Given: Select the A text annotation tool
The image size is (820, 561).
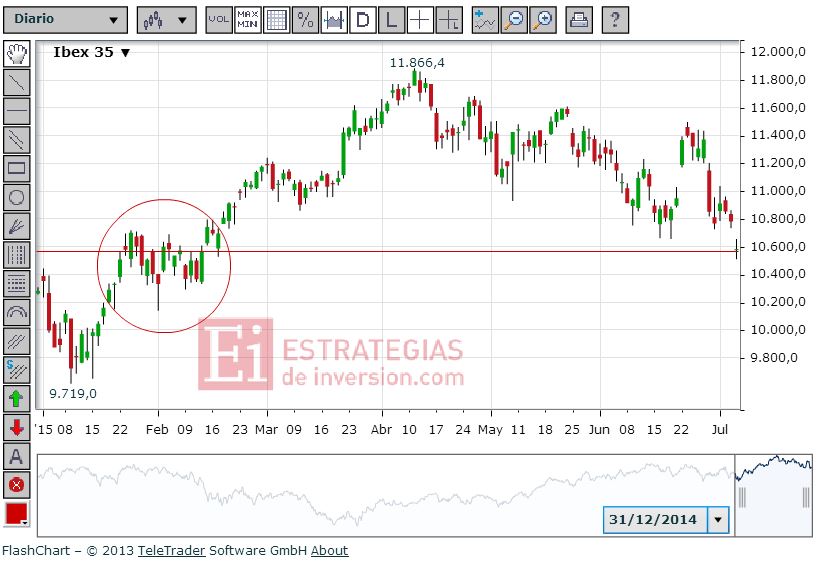Looking at the screenshot, I should pos(17,456).
